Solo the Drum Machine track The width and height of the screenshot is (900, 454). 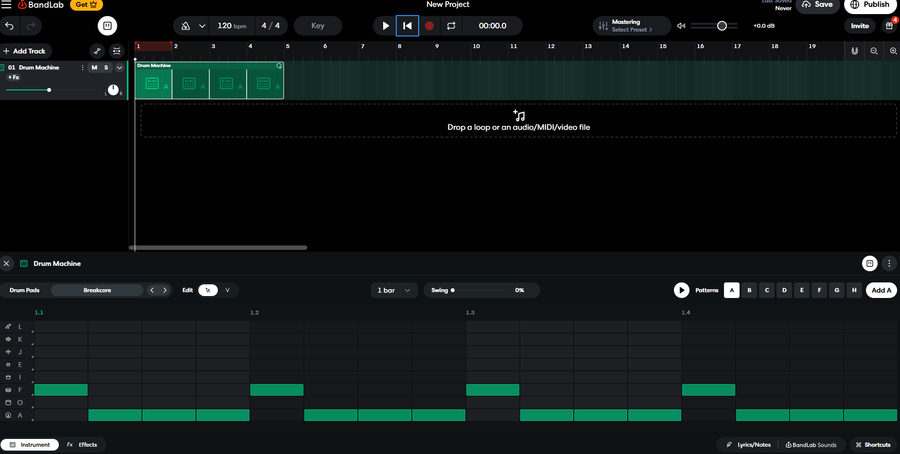106,67
